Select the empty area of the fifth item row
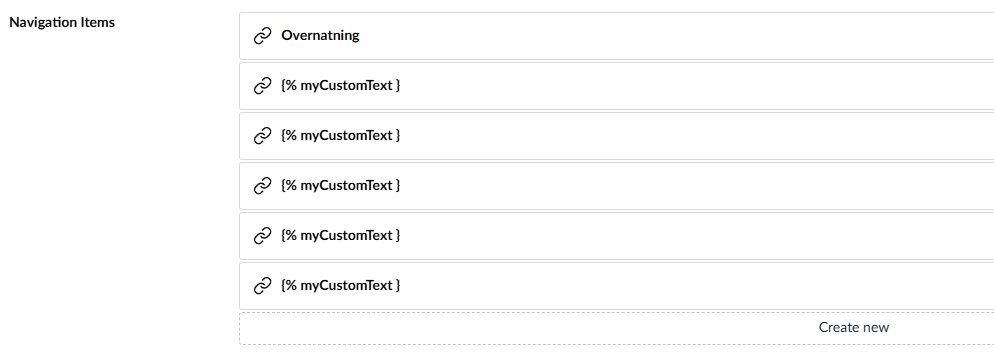The height and width of the screenshot is (363, 994). (x=697, y=236)
